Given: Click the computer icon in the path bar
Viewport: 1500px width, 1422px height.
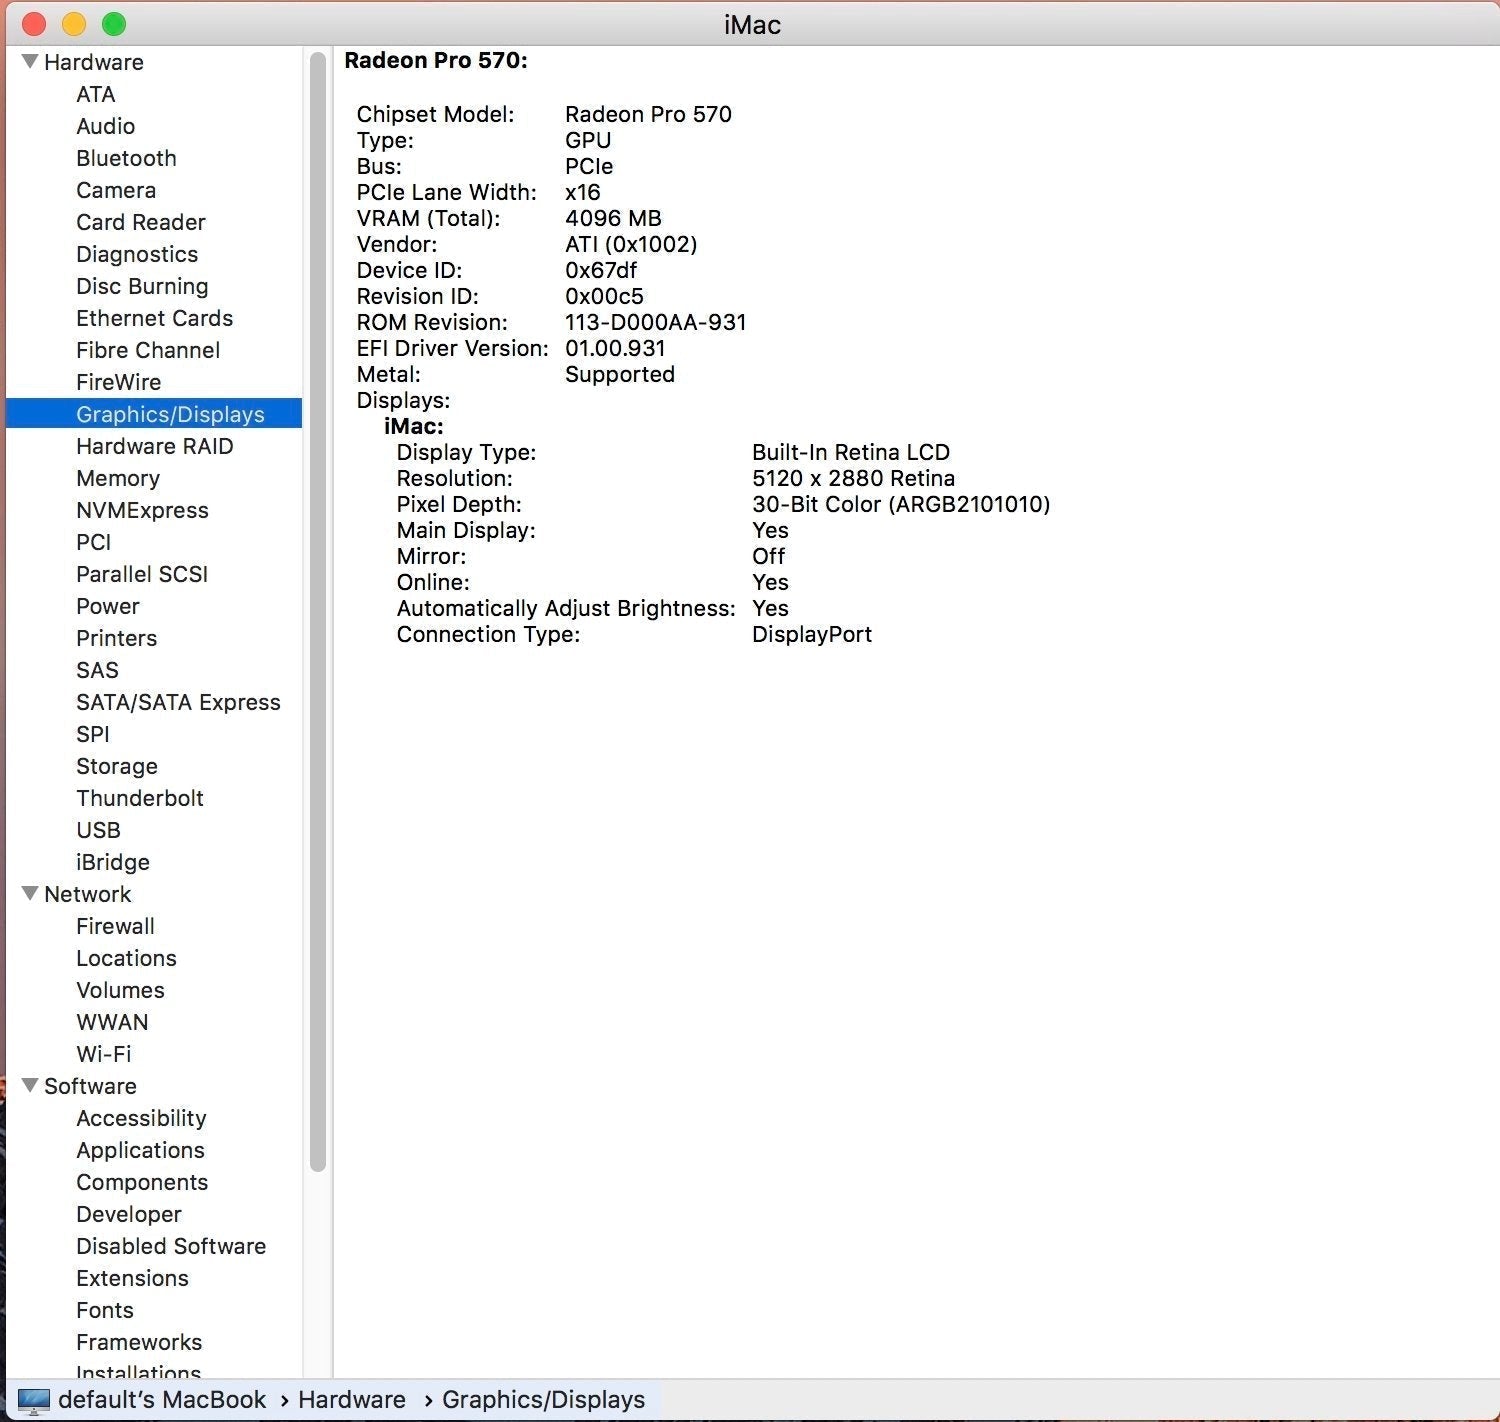Looking at the screenshot, I should pyautogui.click(x=34, y=1401).
